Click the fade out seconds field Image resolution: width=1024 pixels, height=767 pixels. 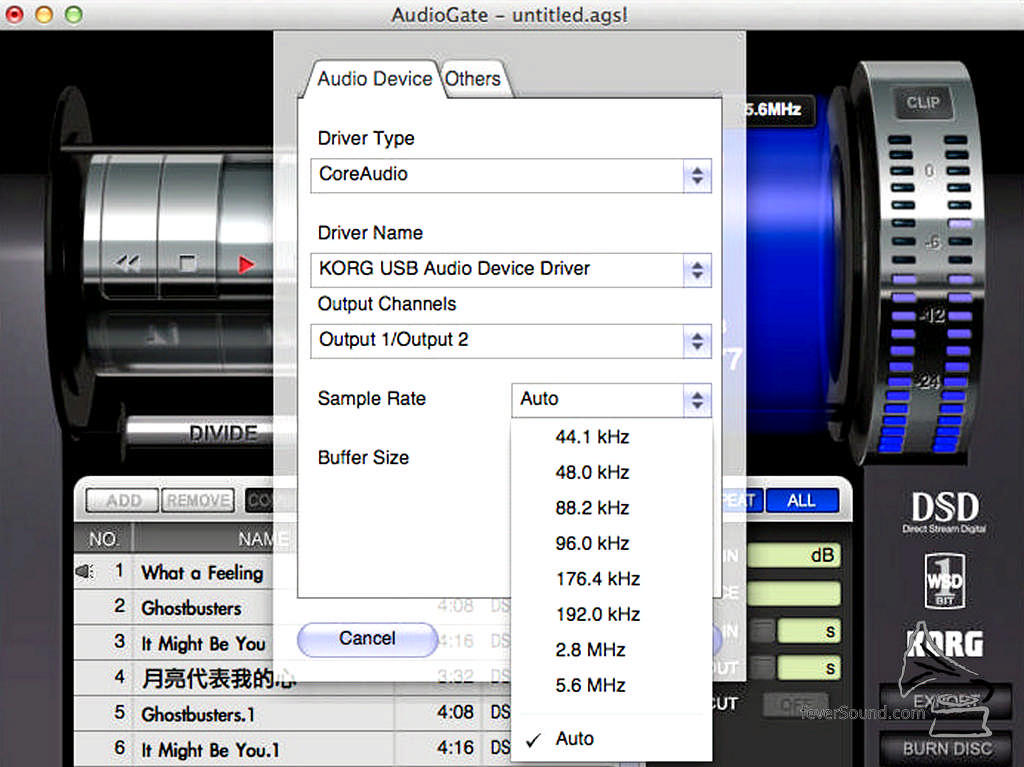click(808, 668)
